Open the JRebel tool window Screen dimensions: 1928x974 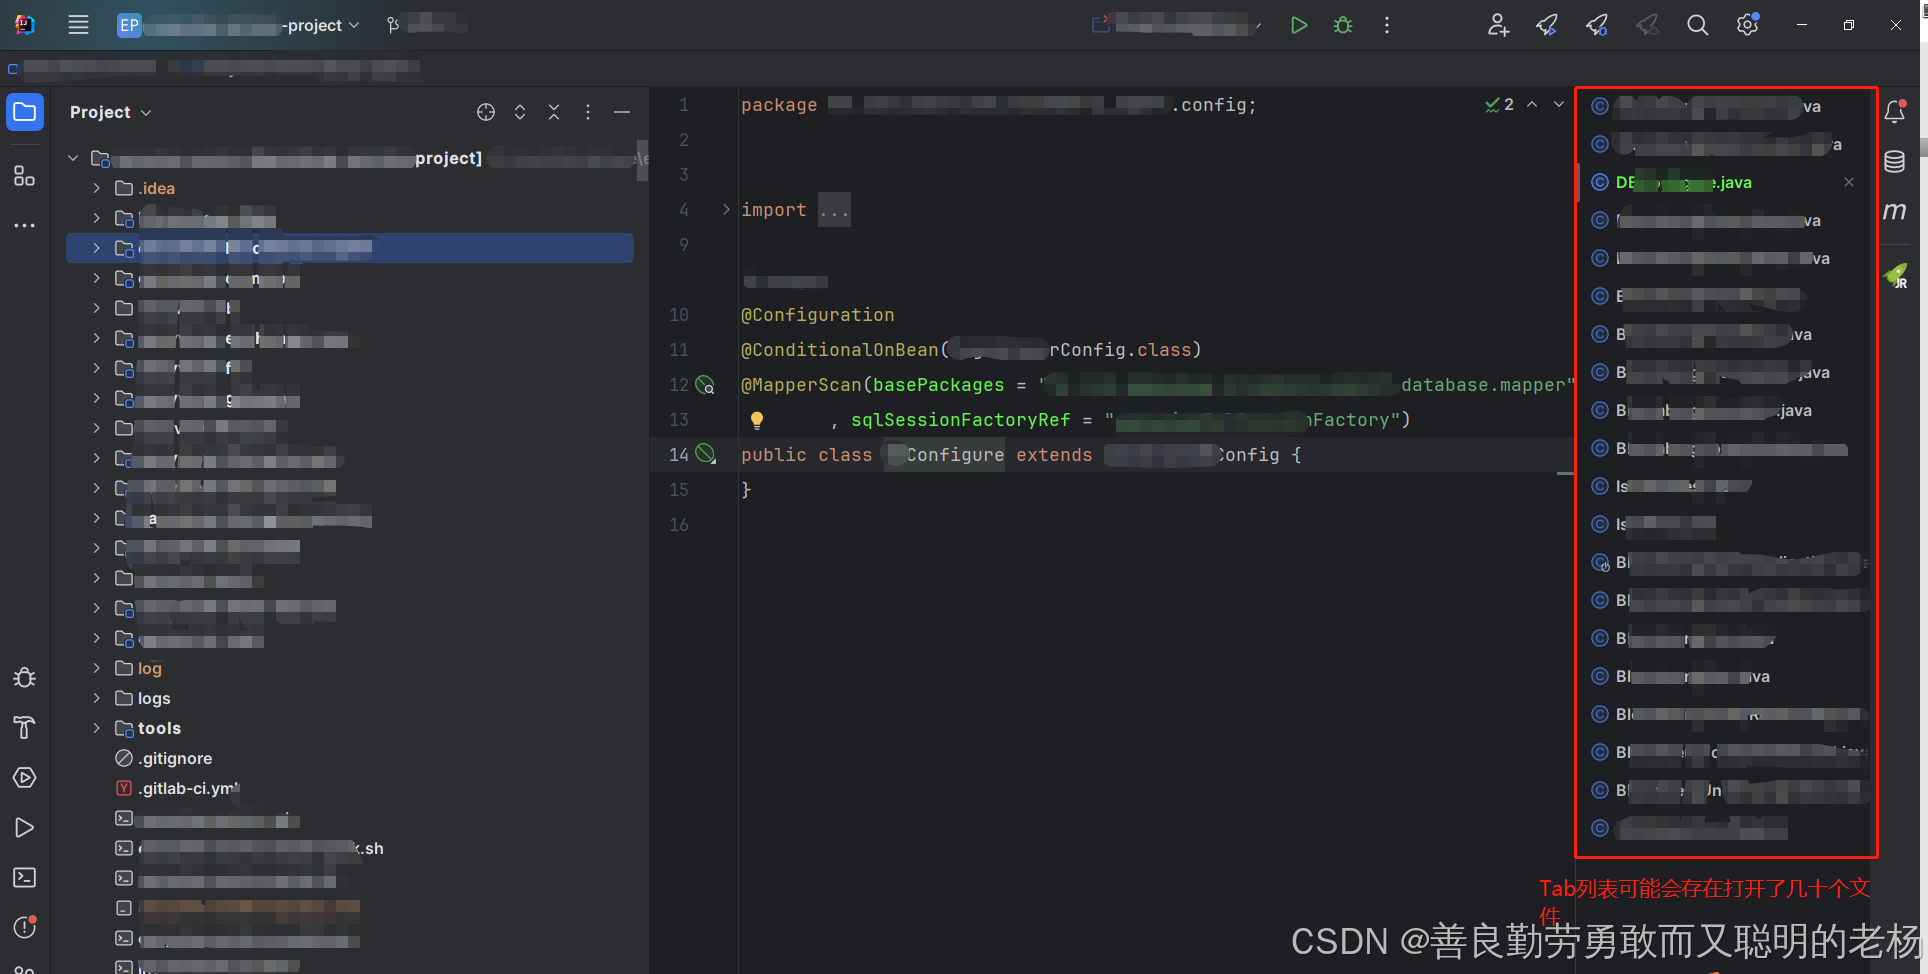point(1895,275)
